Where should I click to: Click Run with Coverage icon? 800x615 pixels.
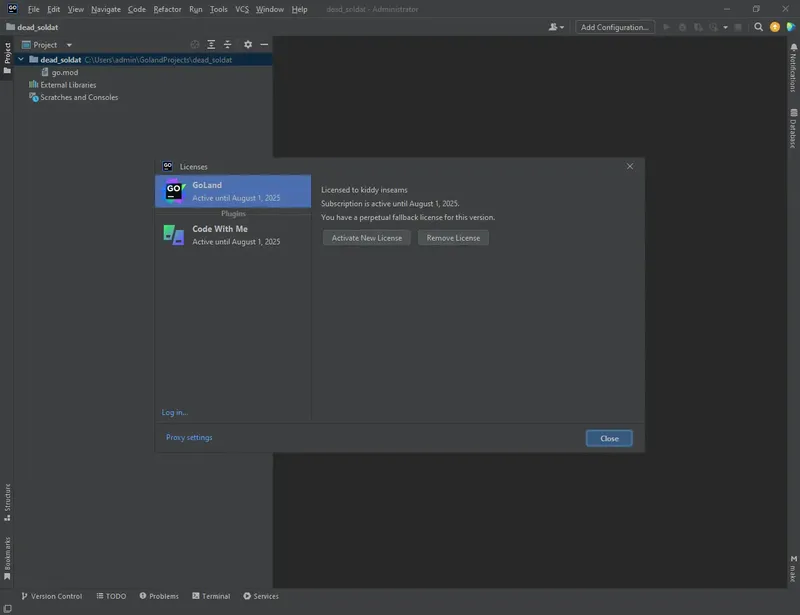(698, 27)
